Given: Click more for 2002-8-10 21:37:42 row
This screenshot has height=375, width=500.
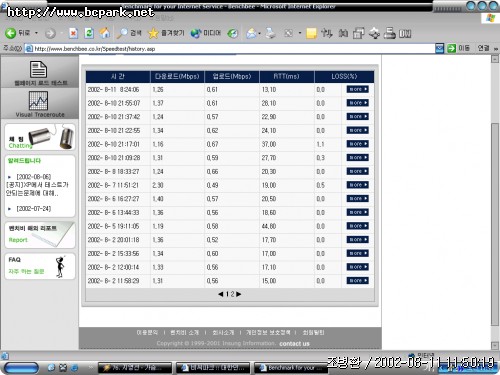Looking at the screenshot, I should click(x=357, y=117).
